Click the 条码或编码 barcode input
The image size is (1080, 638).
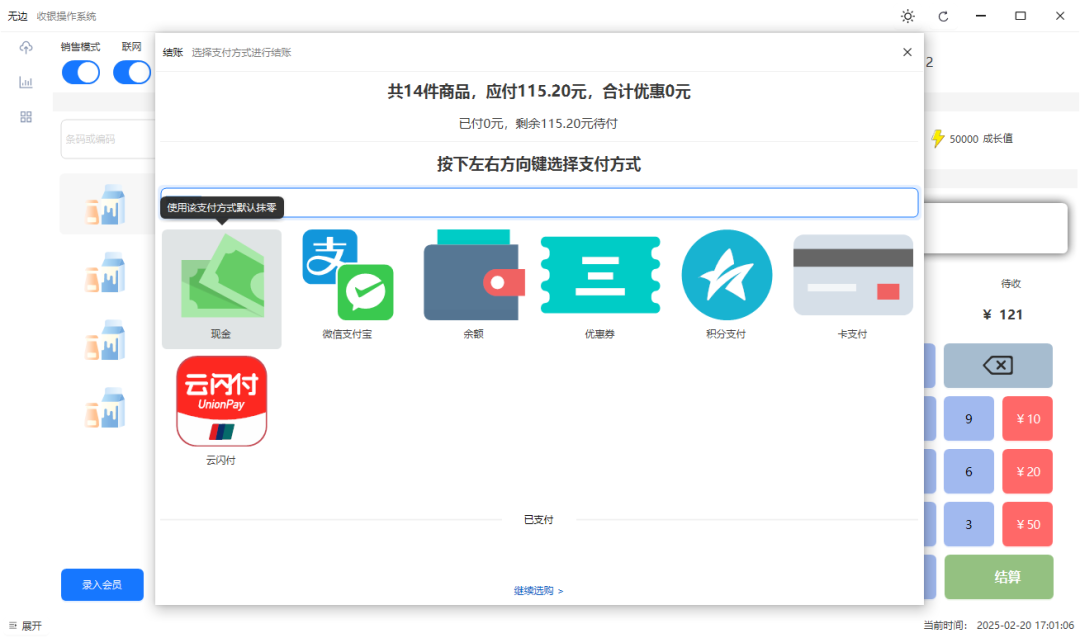[x=107, y=139]
